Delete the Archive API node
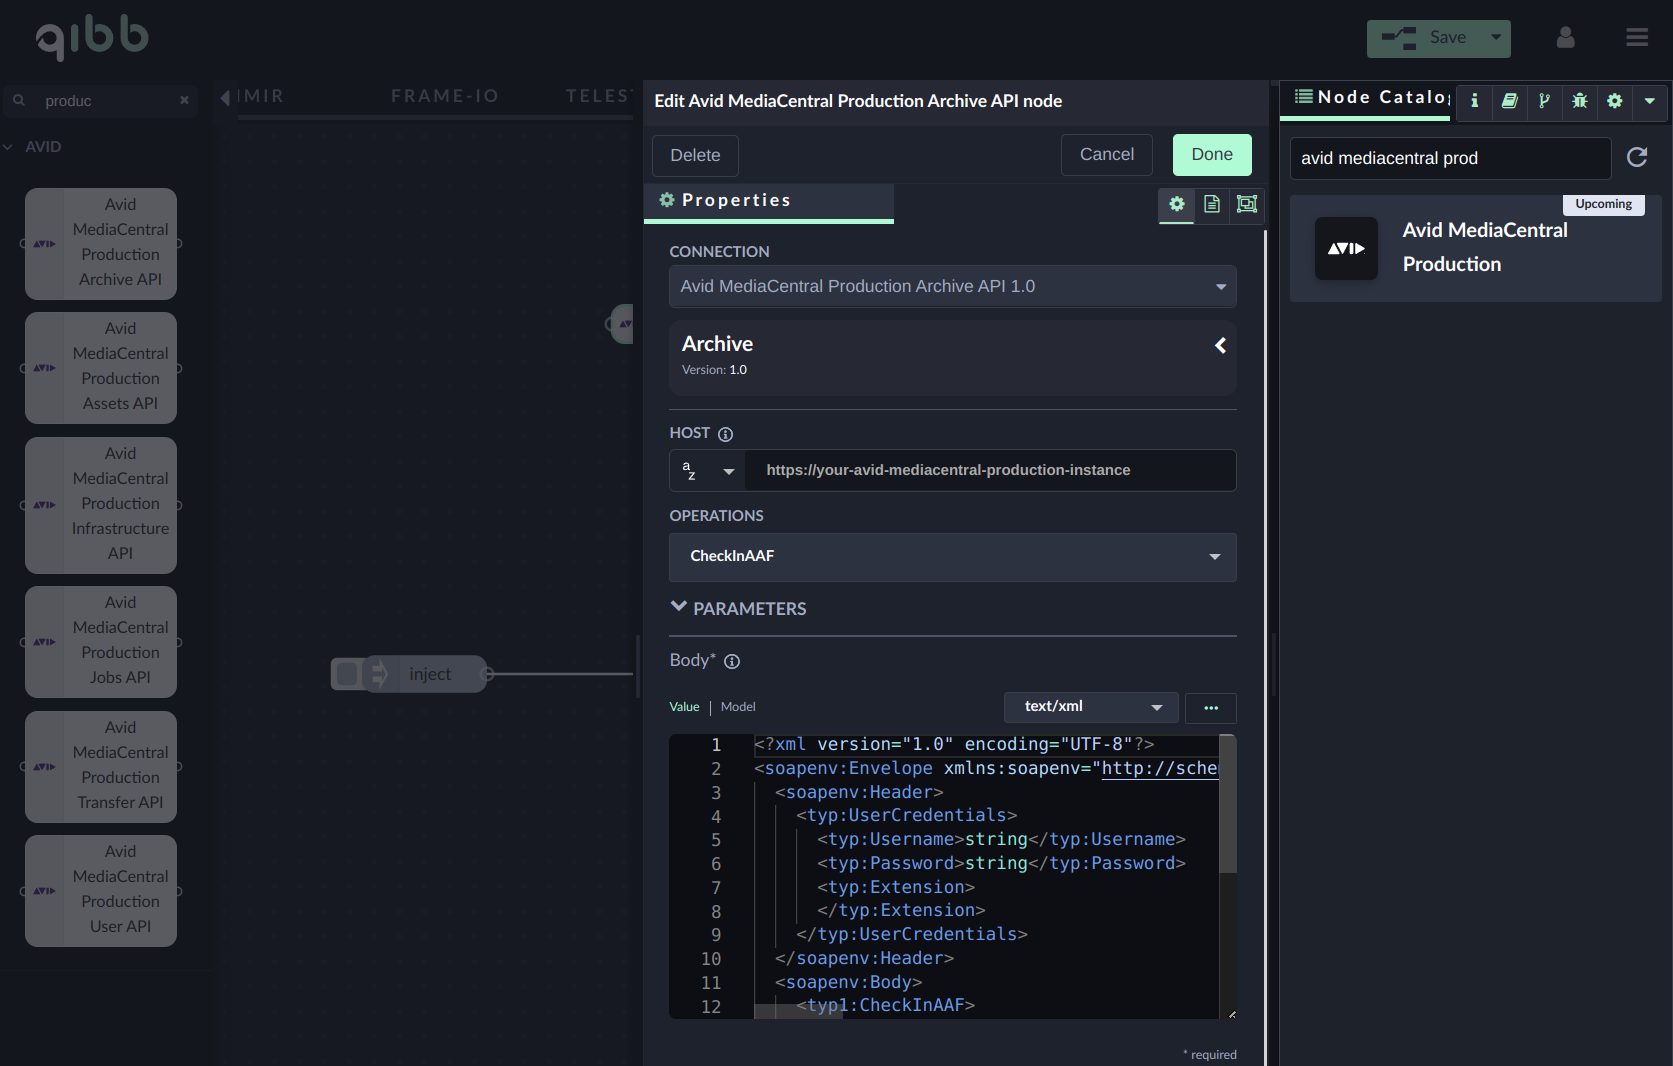1673x1066 pixels. pyautogui.click(x=695, y=156)
